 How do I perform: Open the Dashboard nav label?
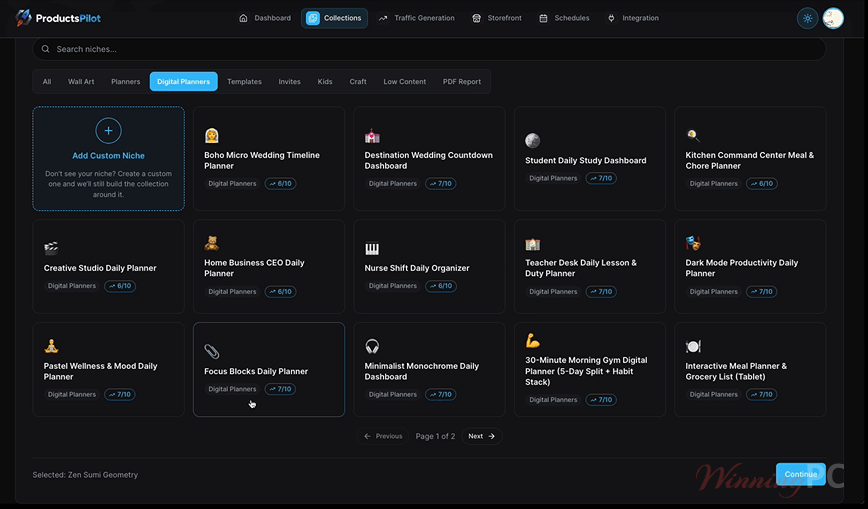coord(272,18)
